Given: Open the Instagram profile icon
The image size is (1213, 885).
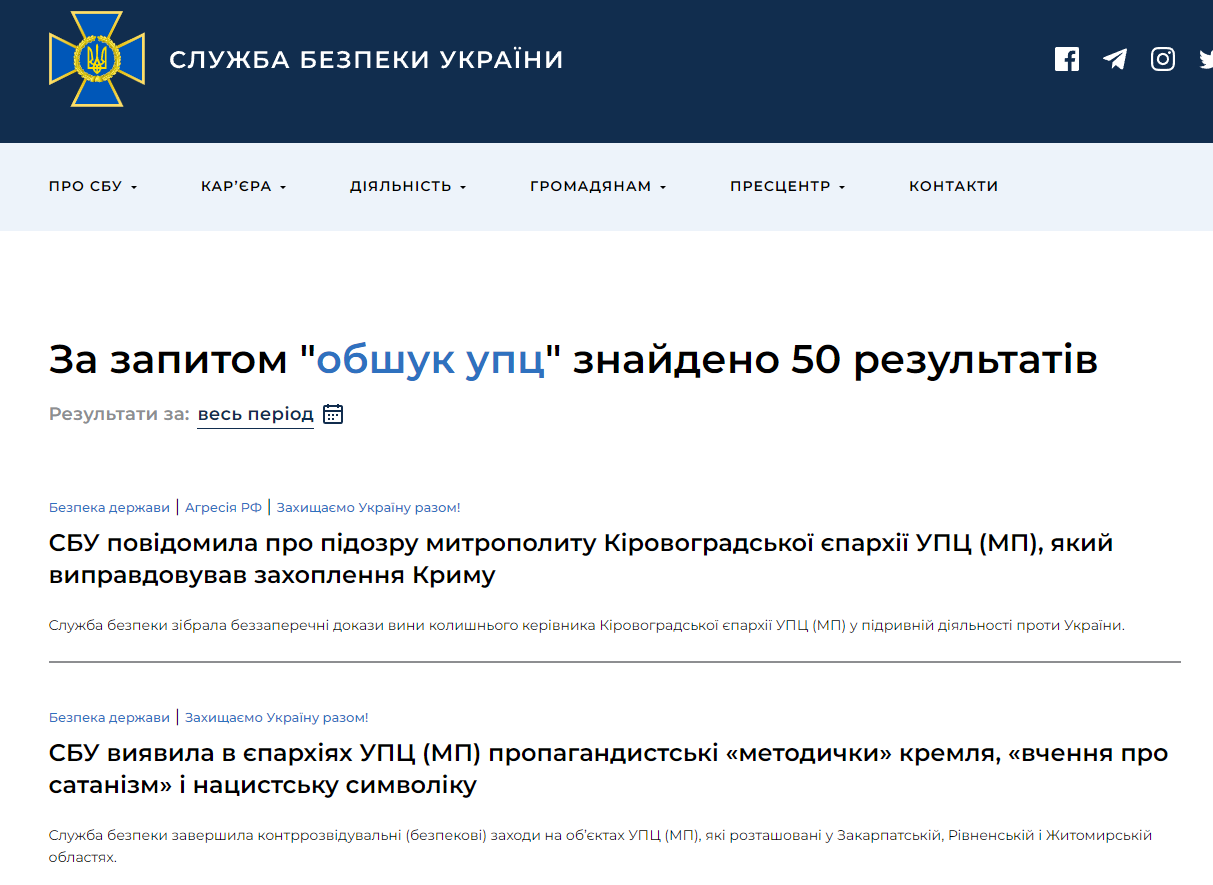Looking at the screenshot, I should (1163, 59).
